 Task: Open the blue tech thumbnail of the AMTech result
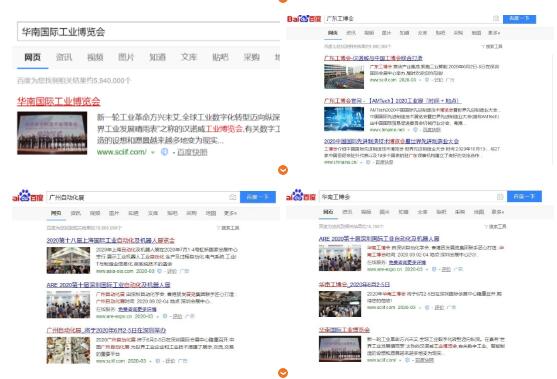[344, 119]
